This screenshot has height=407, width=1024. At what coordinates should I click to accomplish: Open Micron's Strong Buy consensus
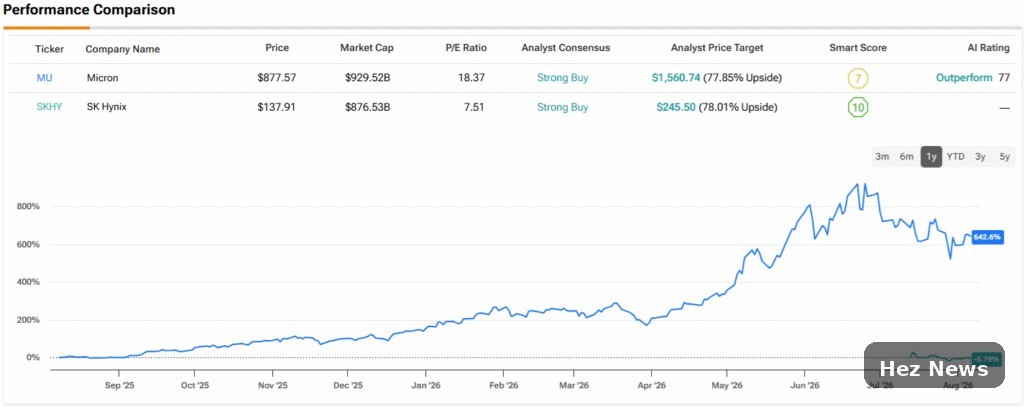click(x=562, y=78)
